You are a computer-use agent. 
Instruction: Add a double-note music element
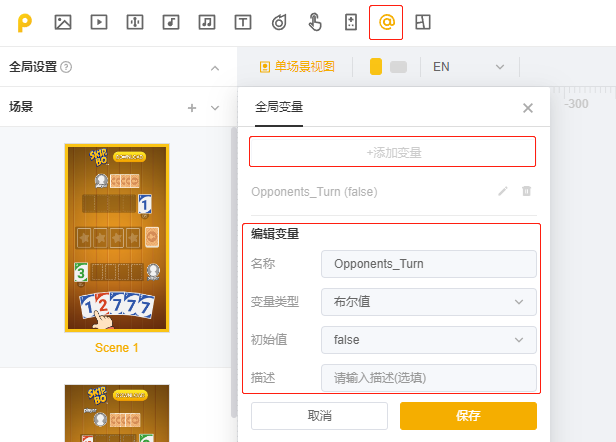point(207,22)
